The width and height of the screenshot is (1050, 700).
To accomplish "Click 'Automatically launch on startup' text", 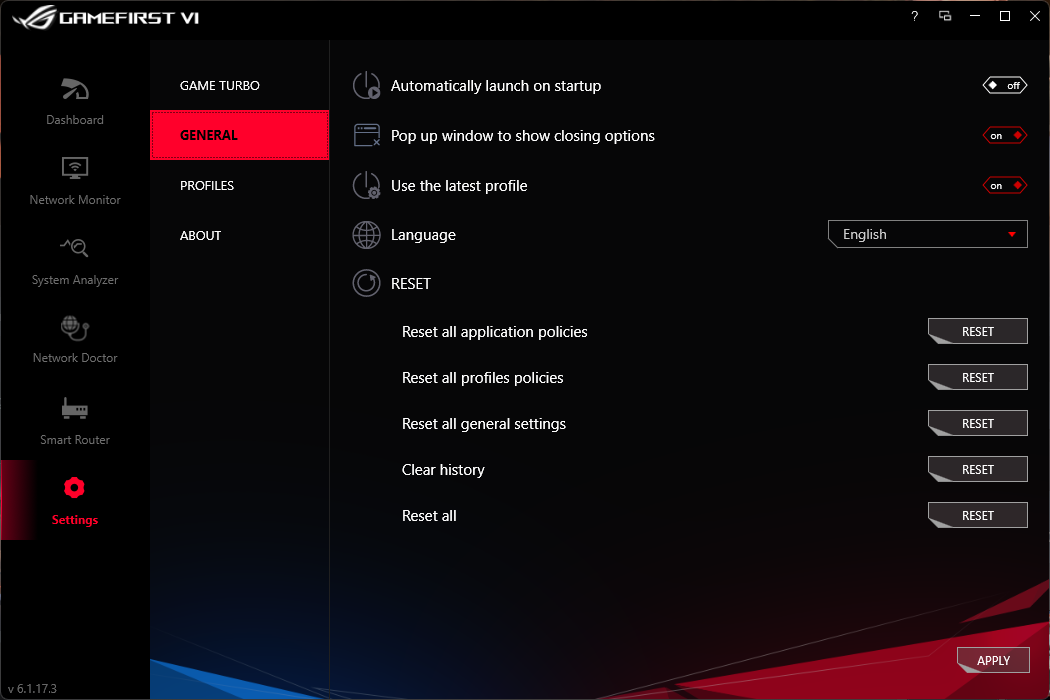I will pos(496,86).
